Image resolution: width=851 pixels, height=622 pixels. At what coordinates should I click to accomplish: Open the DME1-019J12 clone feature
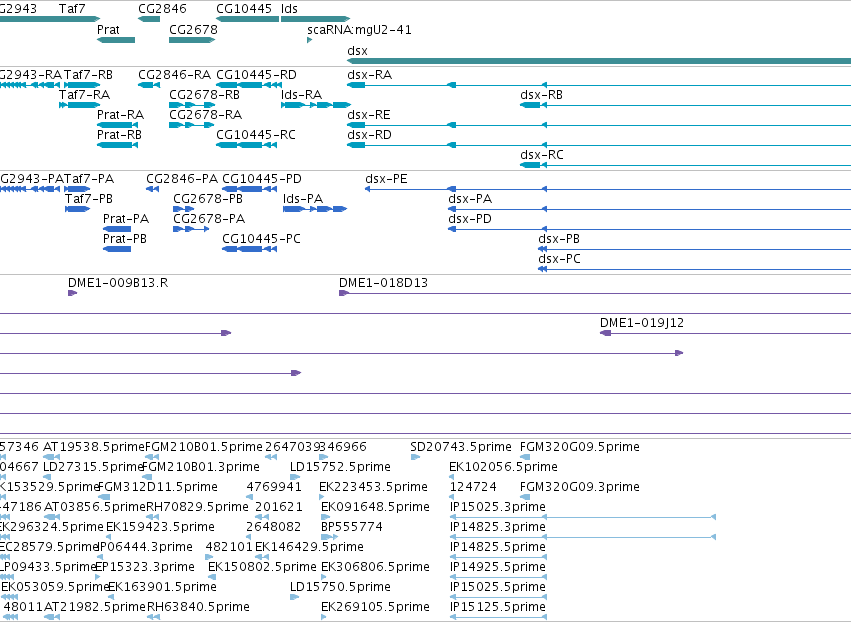click(642, 323)
